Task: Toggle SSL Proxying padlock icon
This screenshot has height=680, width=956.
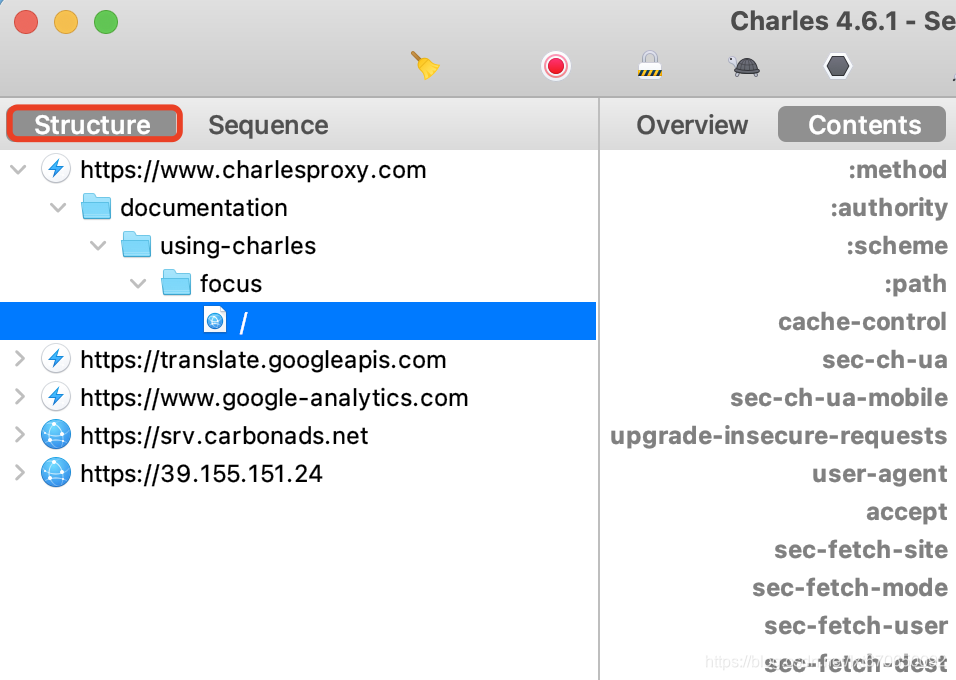Action: pos(650,65)
